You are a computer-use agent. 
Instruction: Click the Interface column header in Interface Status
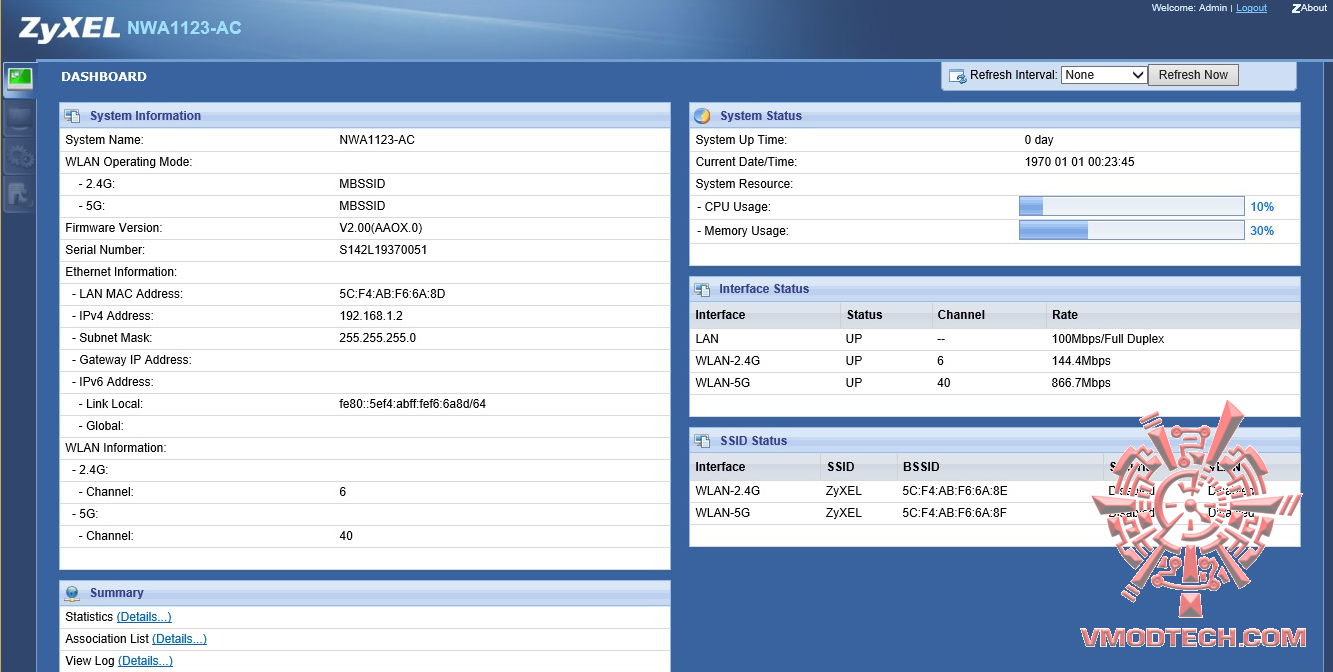(x=720, y=315)
